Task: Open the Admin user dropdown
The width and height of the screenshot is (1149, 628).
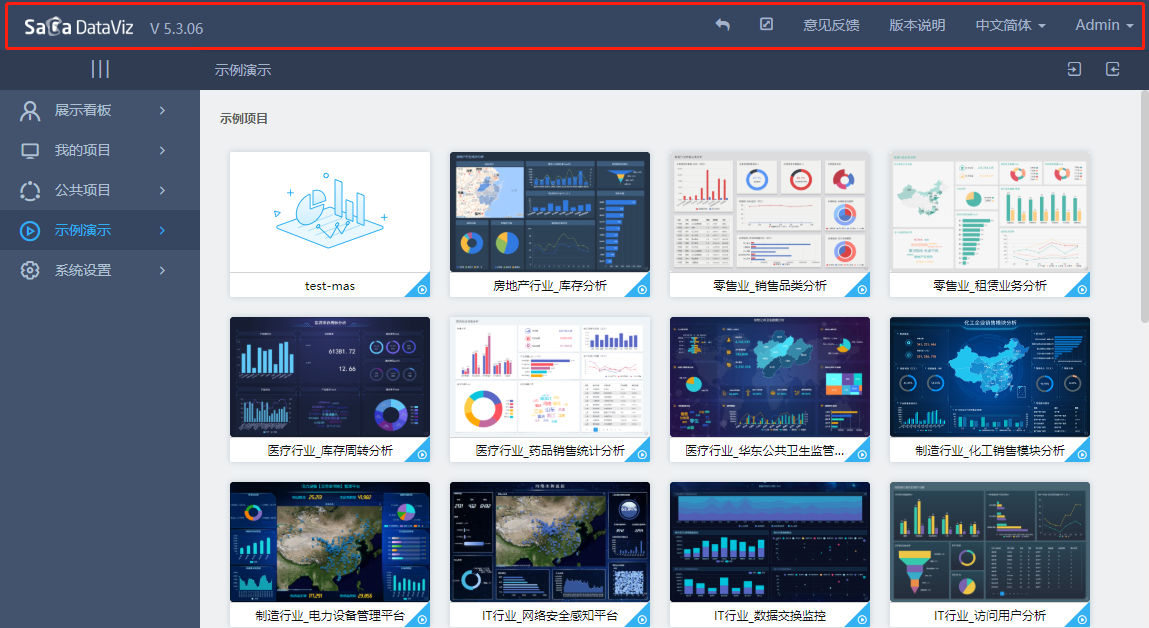Action: pos(1104,25)
